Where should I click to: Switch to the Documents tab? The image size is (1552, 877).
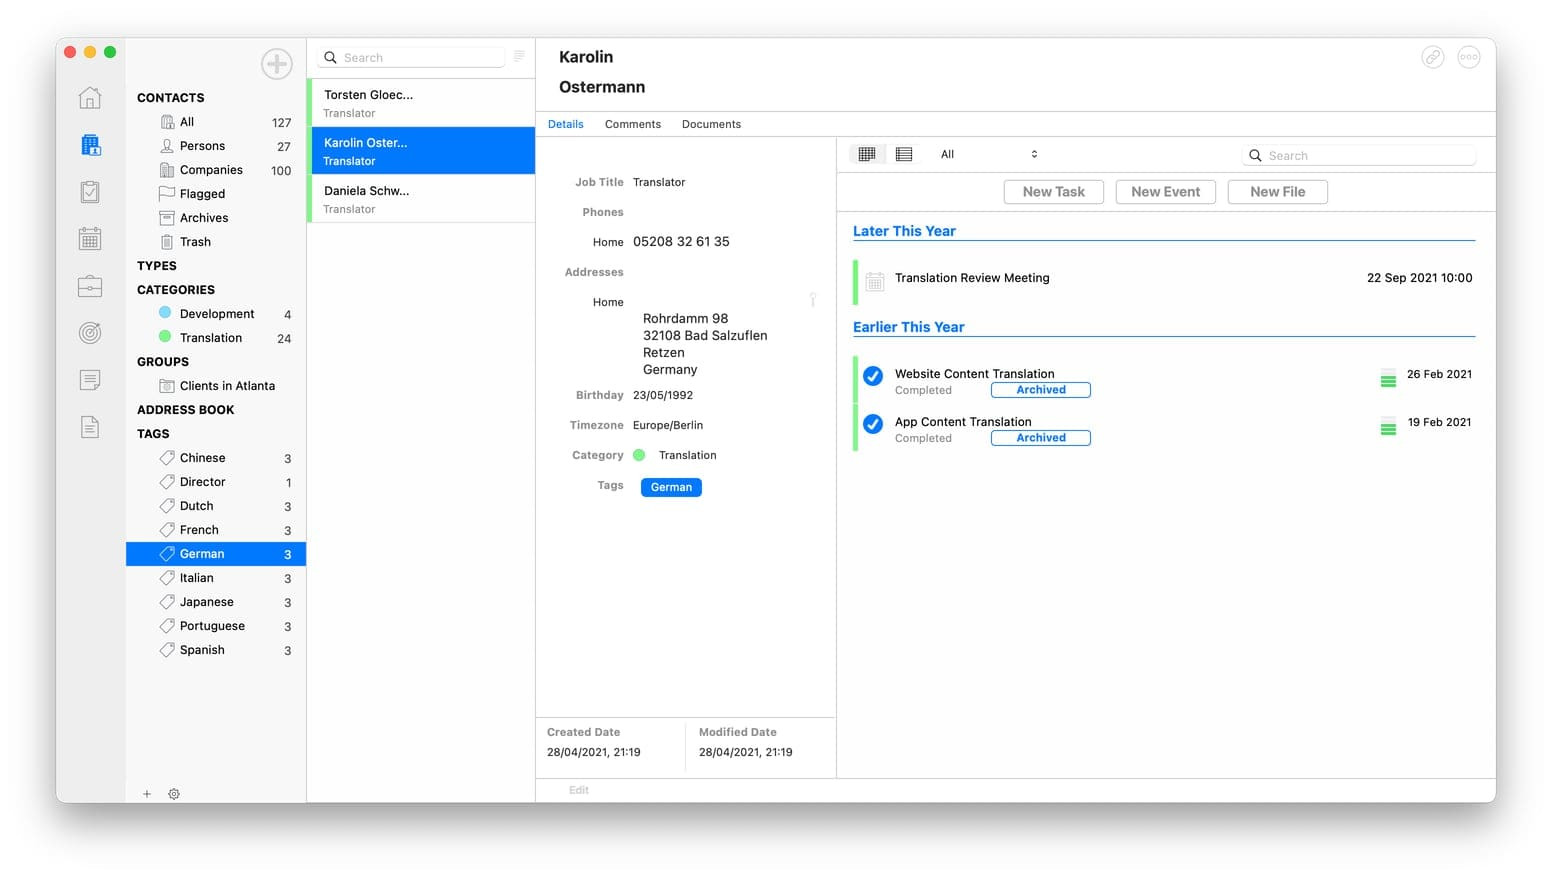point(712,124)
